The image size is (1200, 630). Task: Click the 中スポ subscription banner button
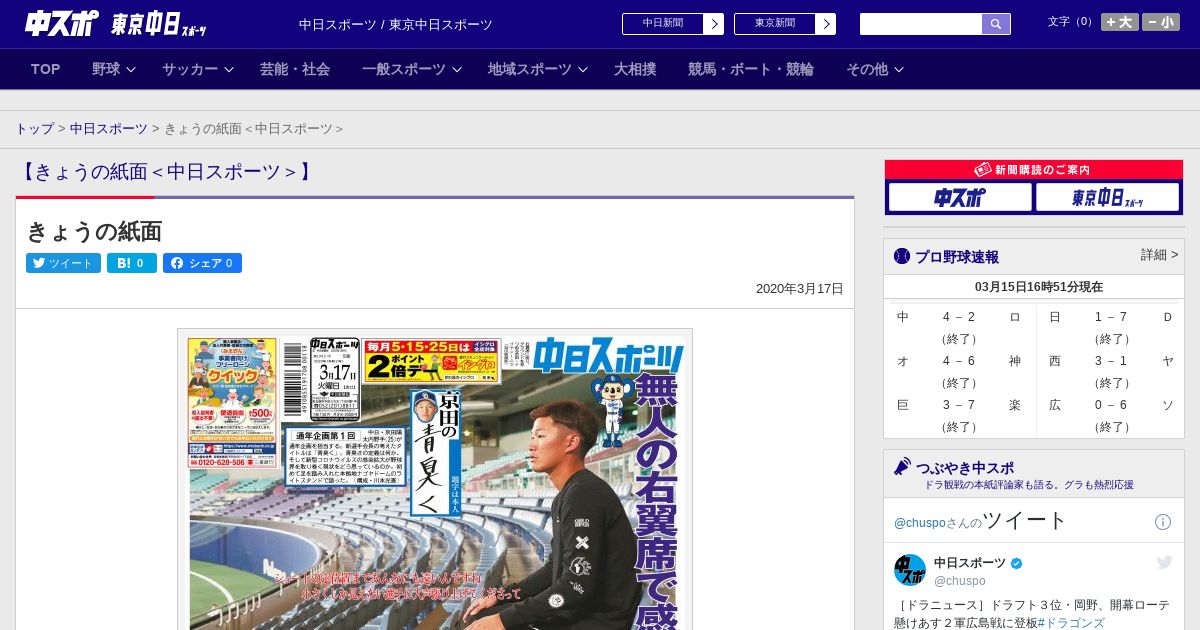tap(960, 197)
